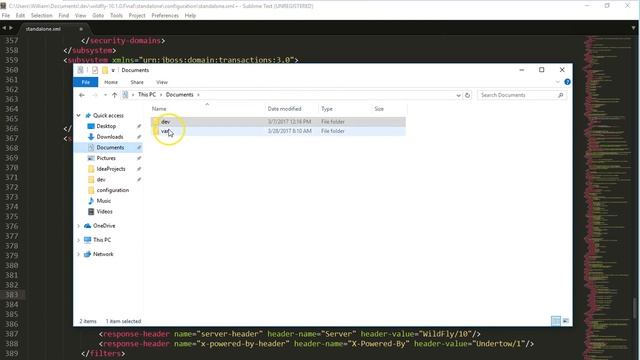
Task: Refresh the Documents folder view
Action: [x=467, y=95]
